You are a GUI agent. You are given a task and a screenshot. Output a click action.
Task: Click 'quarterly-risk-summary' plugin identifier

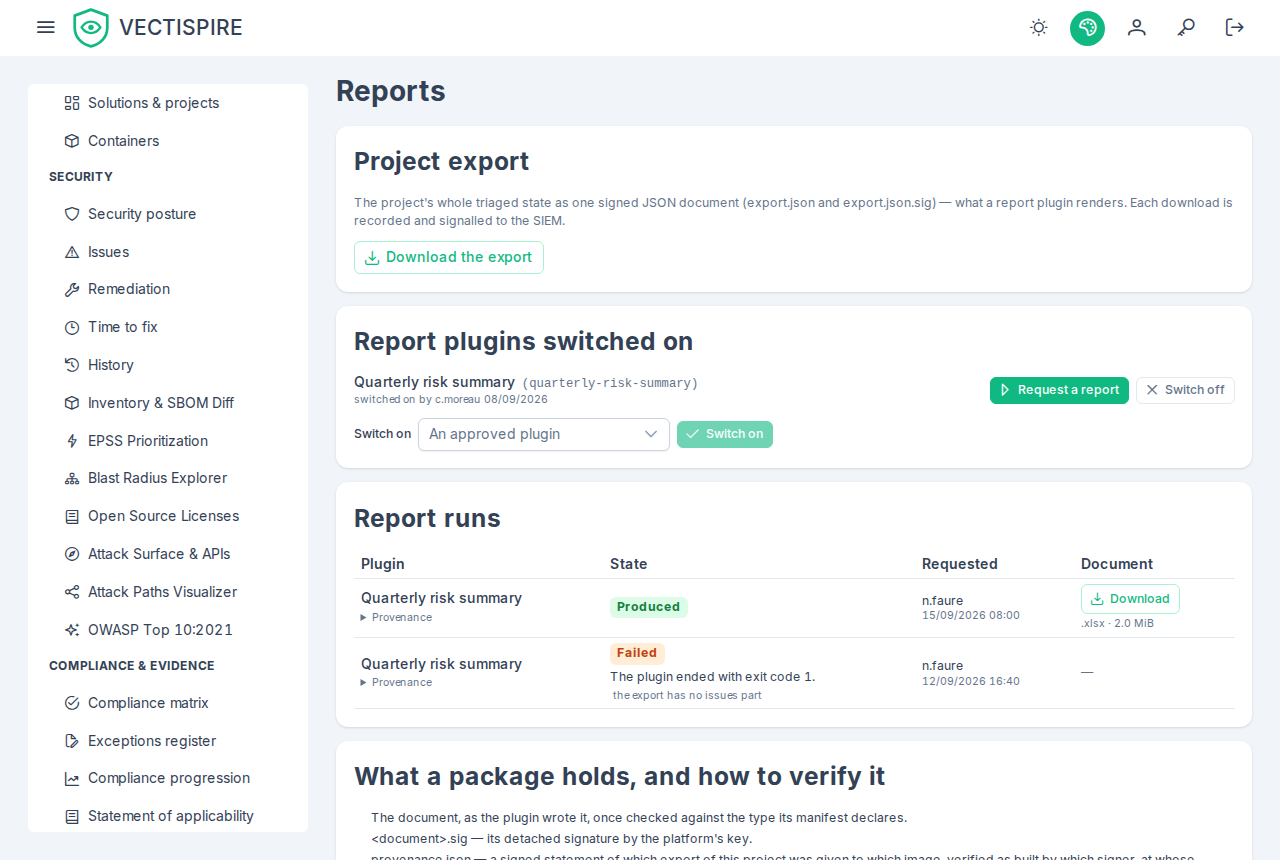[x=610, y=383]
